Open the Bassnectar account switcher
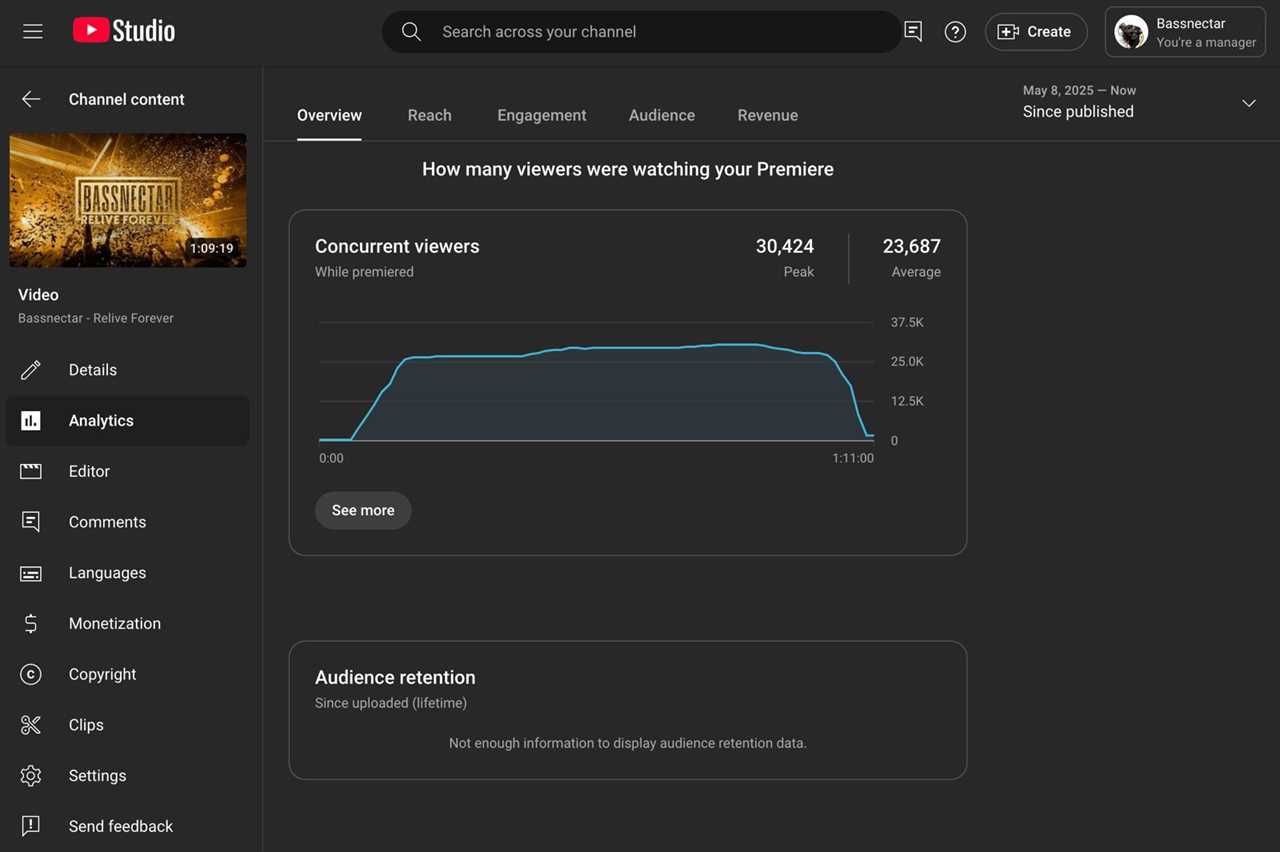This screenshot has width=1280, height=852. [1186, 32]
